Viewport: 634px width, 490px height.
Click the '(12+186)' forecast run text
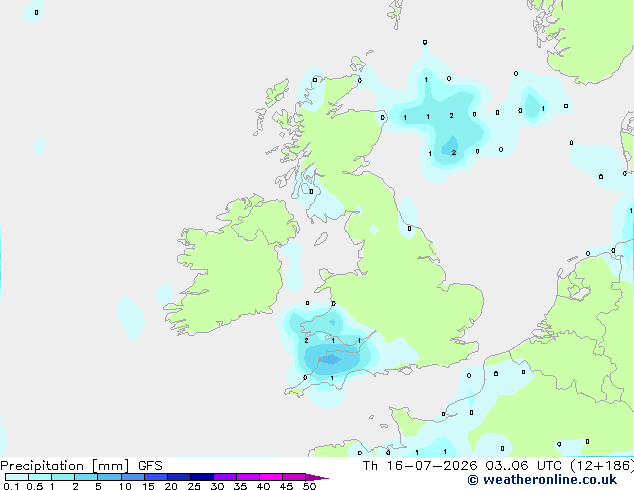(x=602, y=466)
